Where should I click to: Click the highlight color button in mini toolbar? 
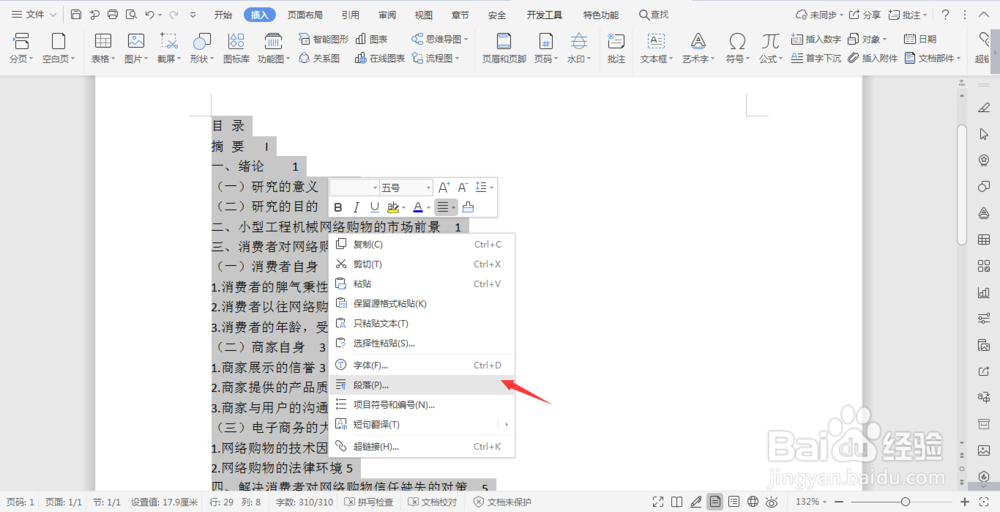click(x=393, y=207)
